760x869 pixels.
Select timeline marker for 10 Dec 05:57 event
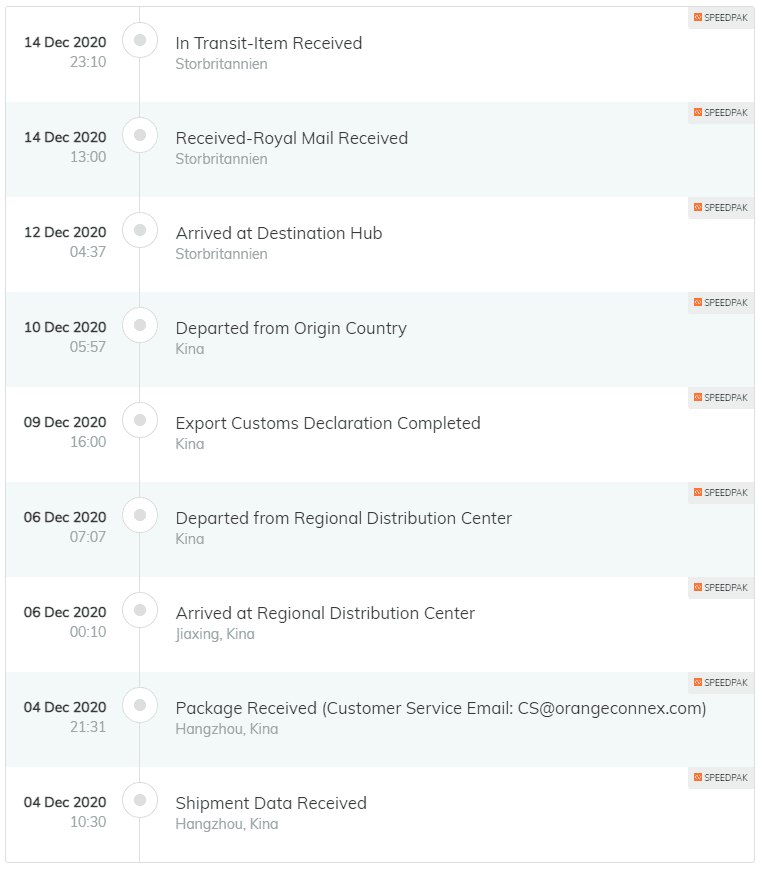point(140,325)
